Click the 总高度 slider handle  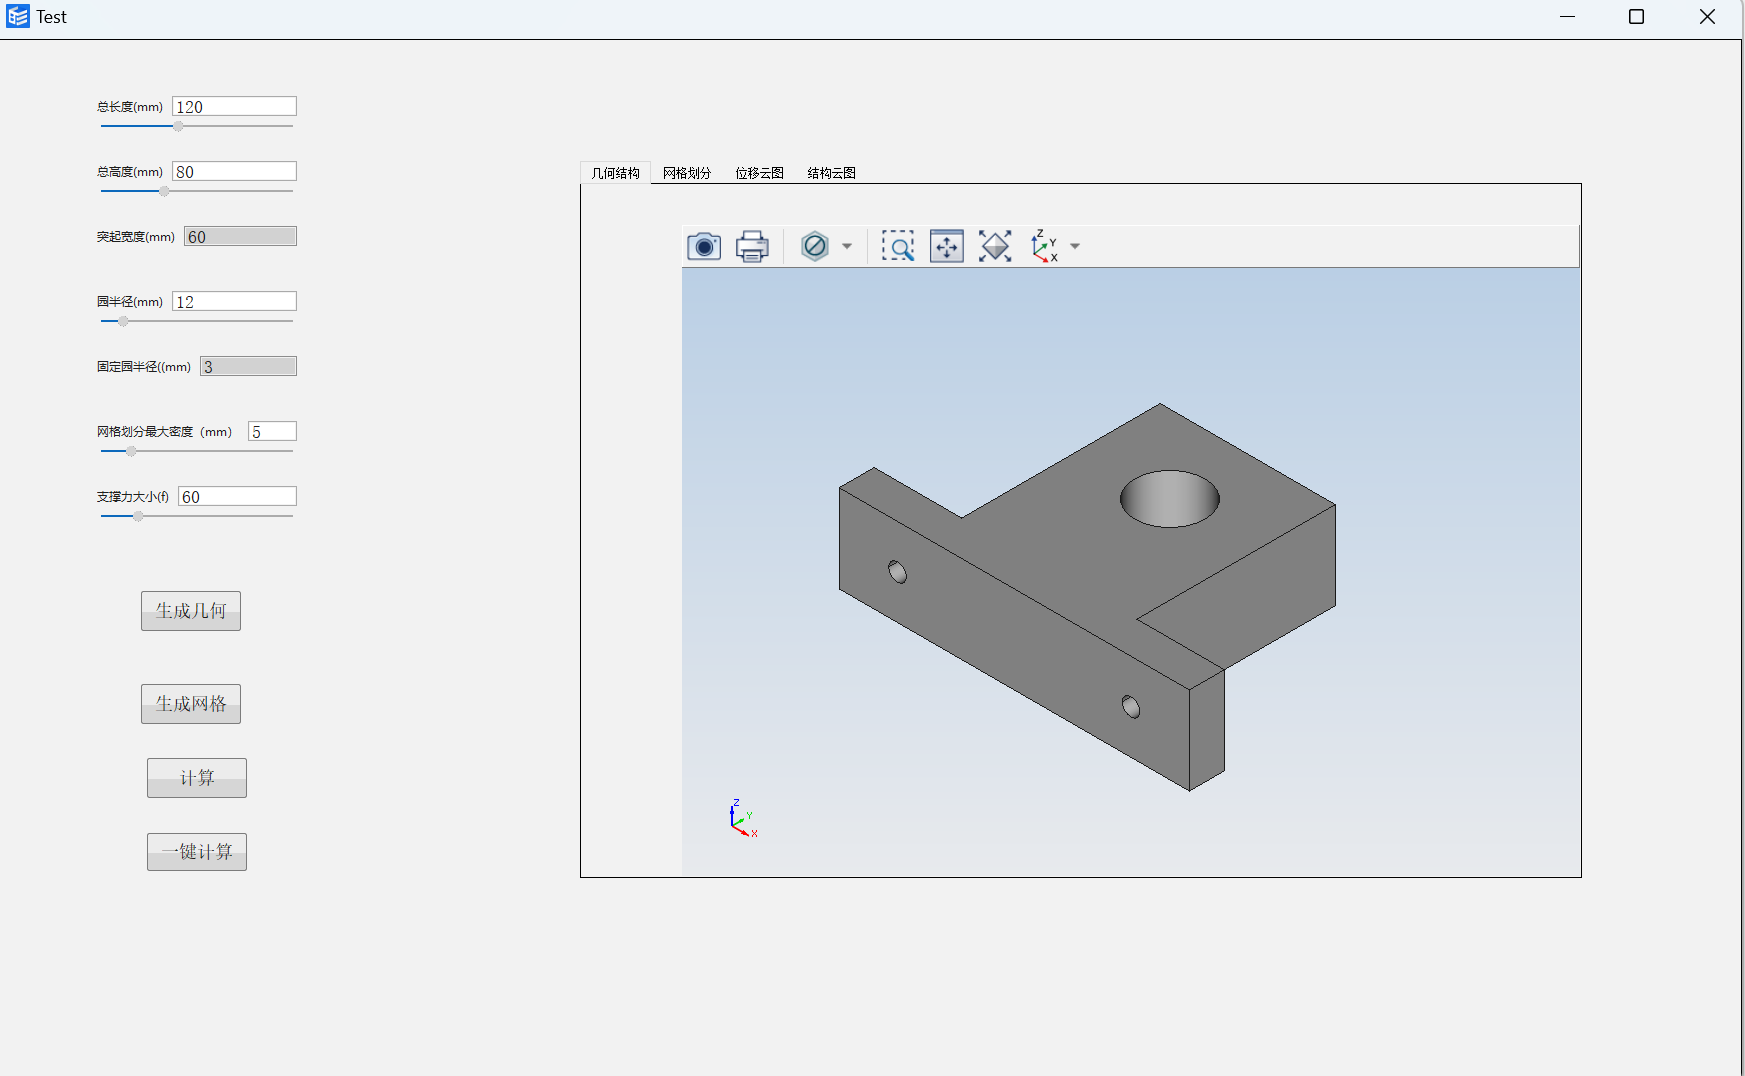click(x=164, y=191)
